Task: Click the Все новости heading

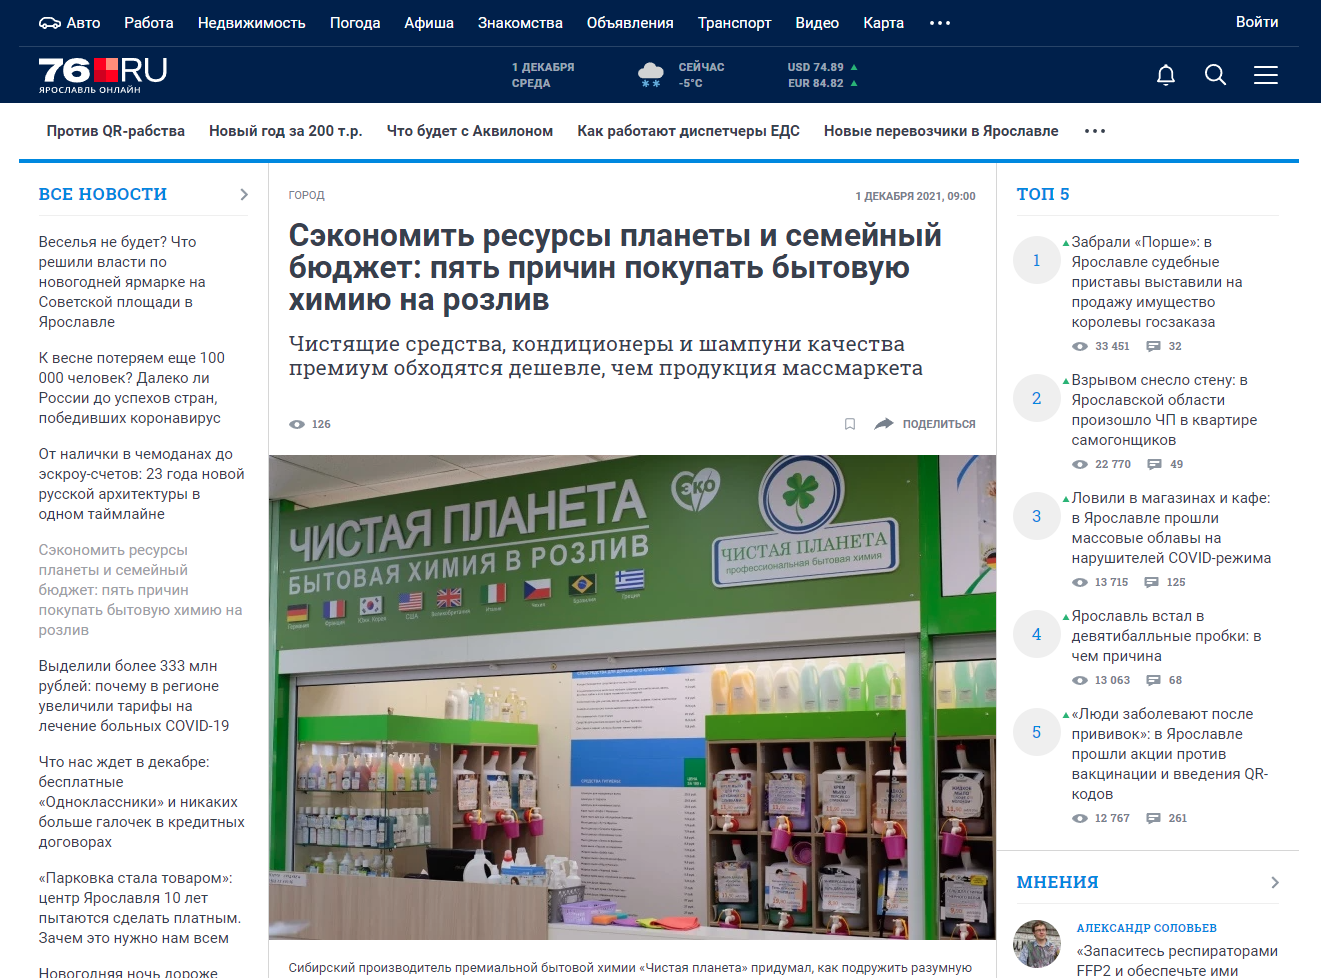Action: pos(103,194)
